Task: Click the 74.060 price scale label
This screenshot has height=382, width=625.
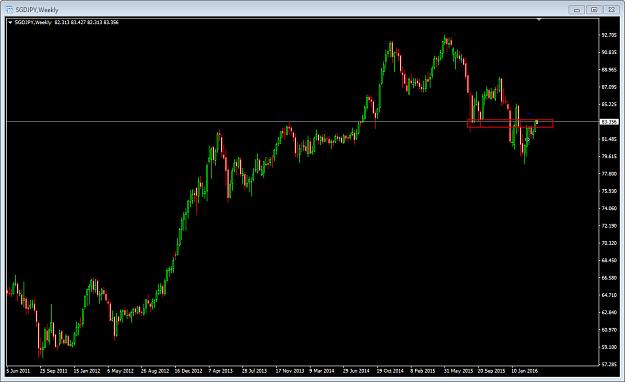Action: click(x=609, y=209)
